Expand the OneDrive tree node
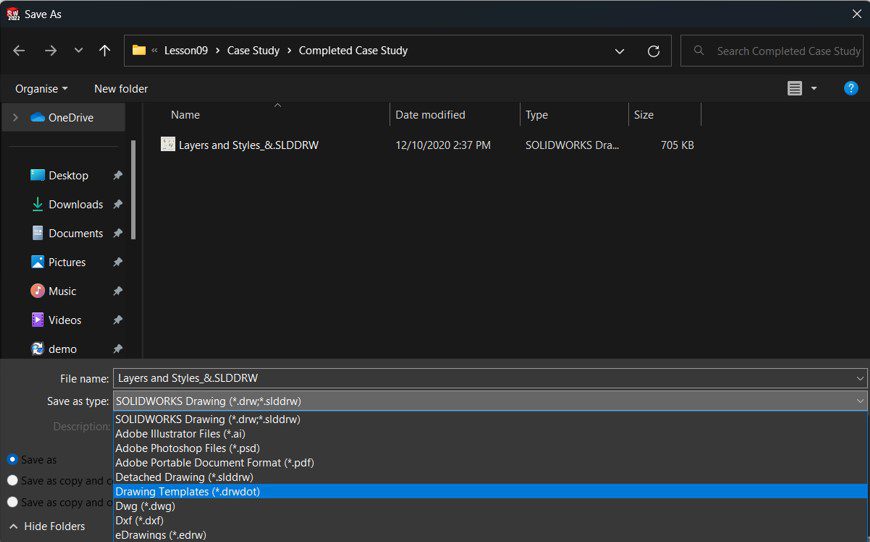The image size is (870, 542). (x=14, y=118)
